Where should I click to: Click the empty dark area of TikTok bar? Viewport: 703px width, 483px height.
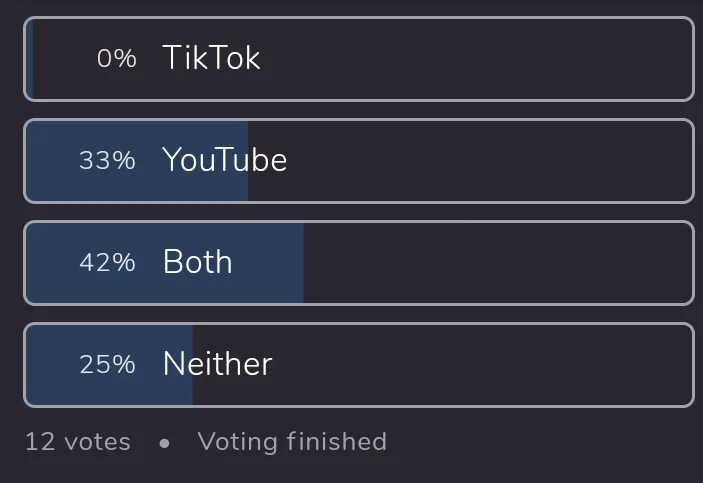(475, 59)
